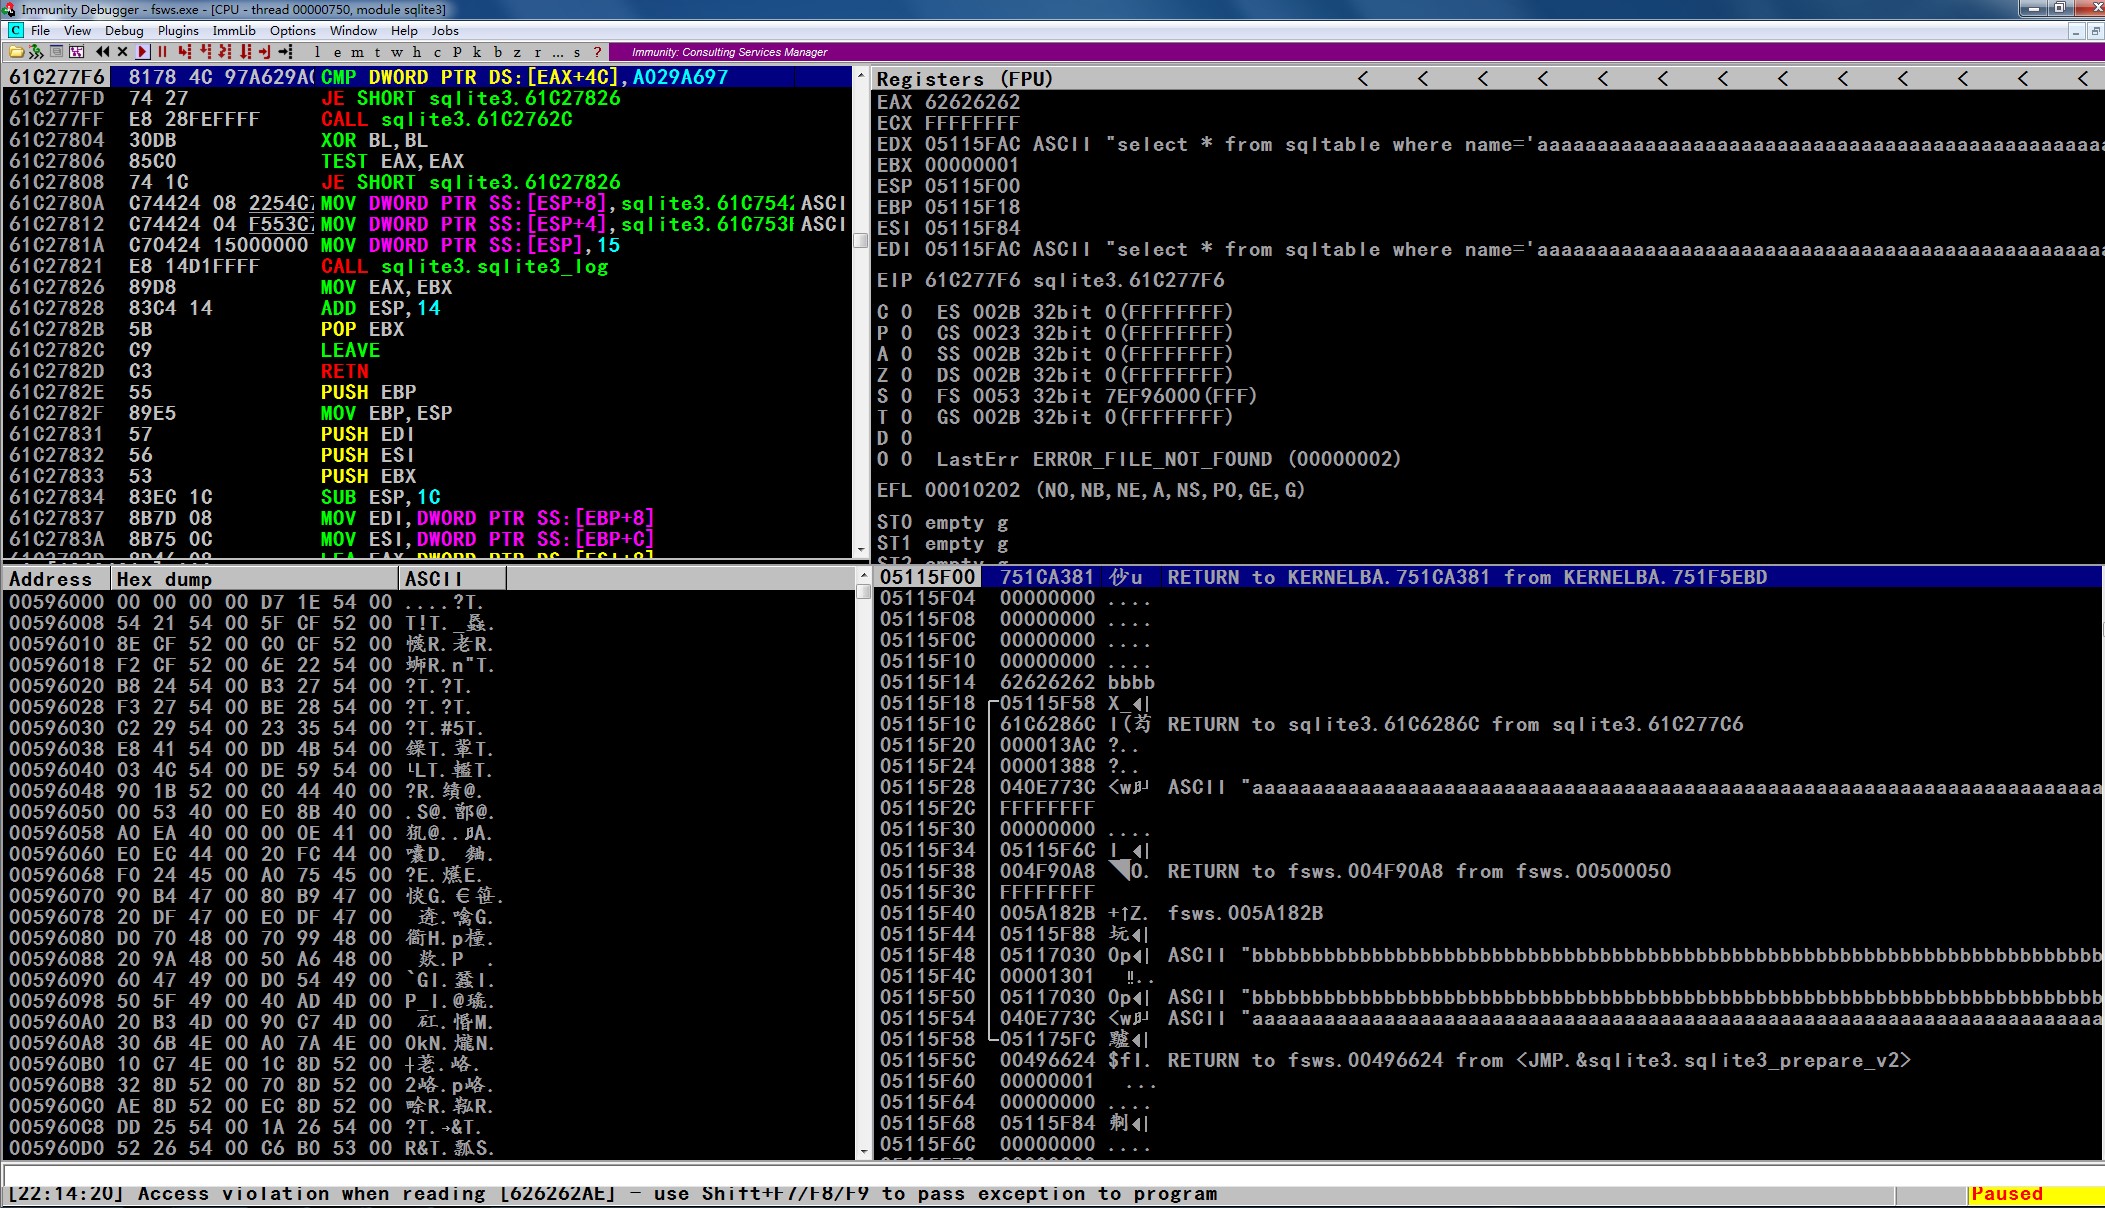
Task: Select stack row RETURN to fsws.004F90A8
Action: click(1490, 871)
